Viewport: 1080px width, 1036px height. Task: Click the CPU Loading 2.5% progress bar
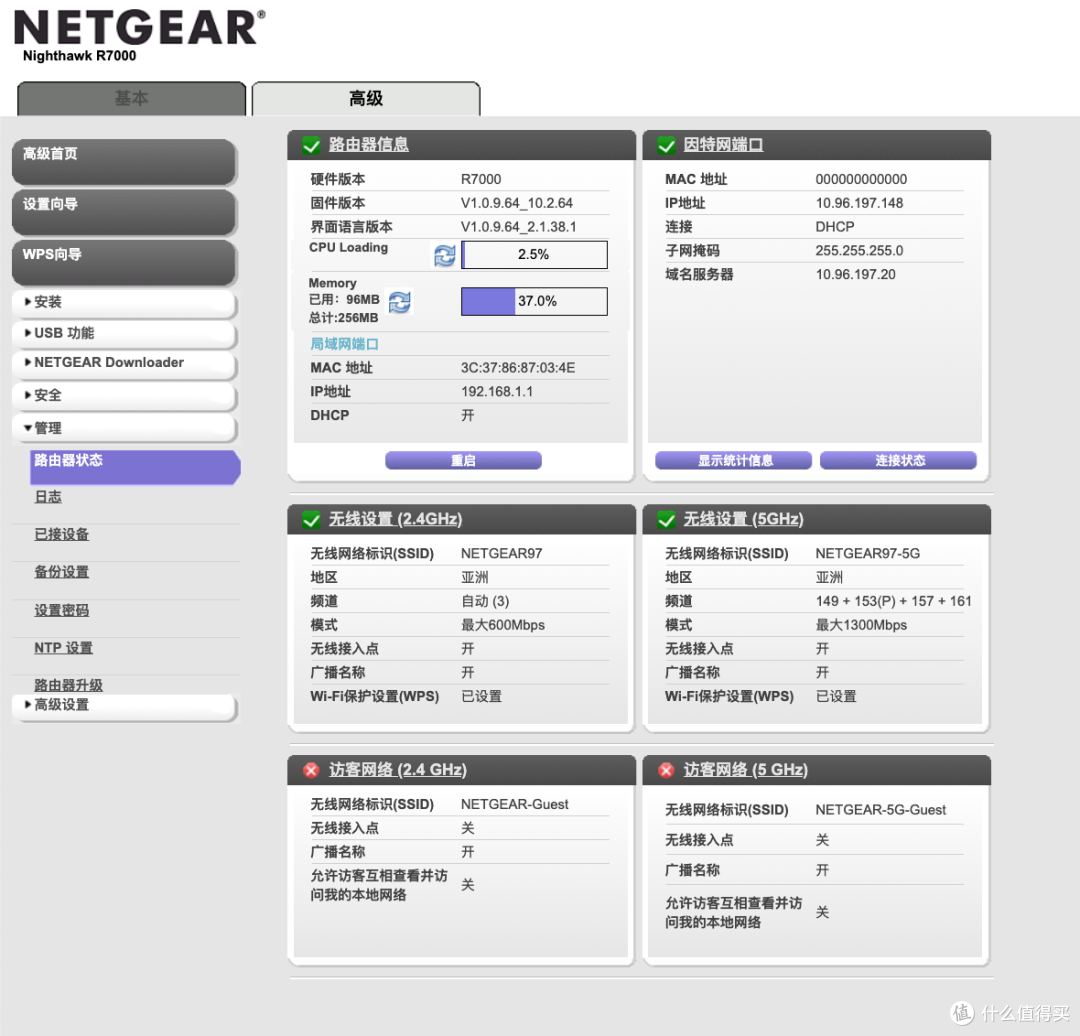[534, 255]
